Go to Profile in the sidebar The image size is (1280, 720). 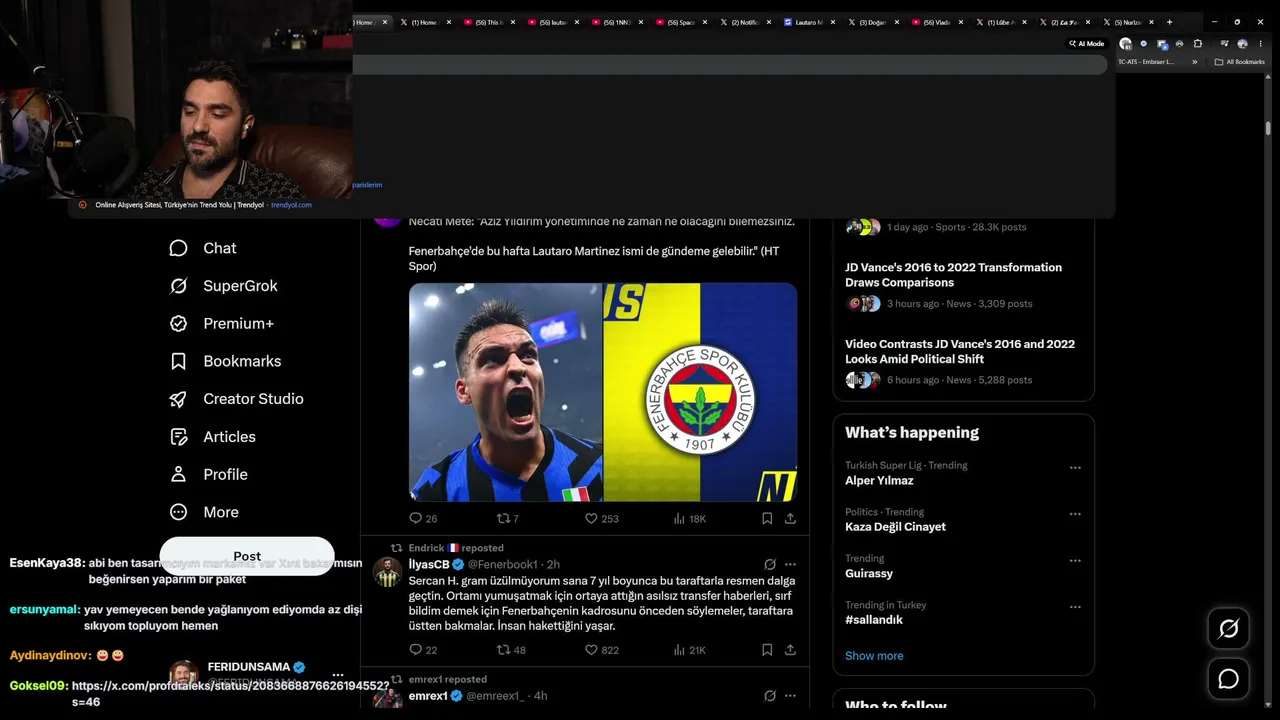tap(208, 474)
